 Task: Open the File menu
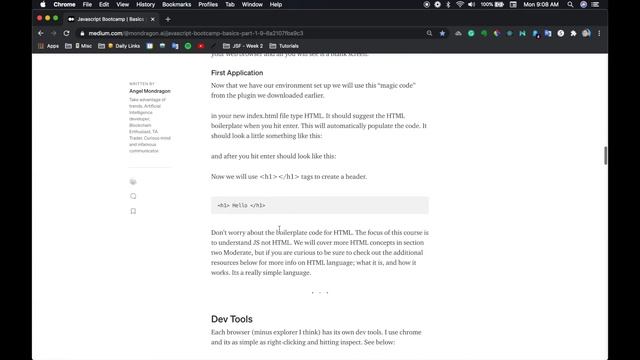87,4
